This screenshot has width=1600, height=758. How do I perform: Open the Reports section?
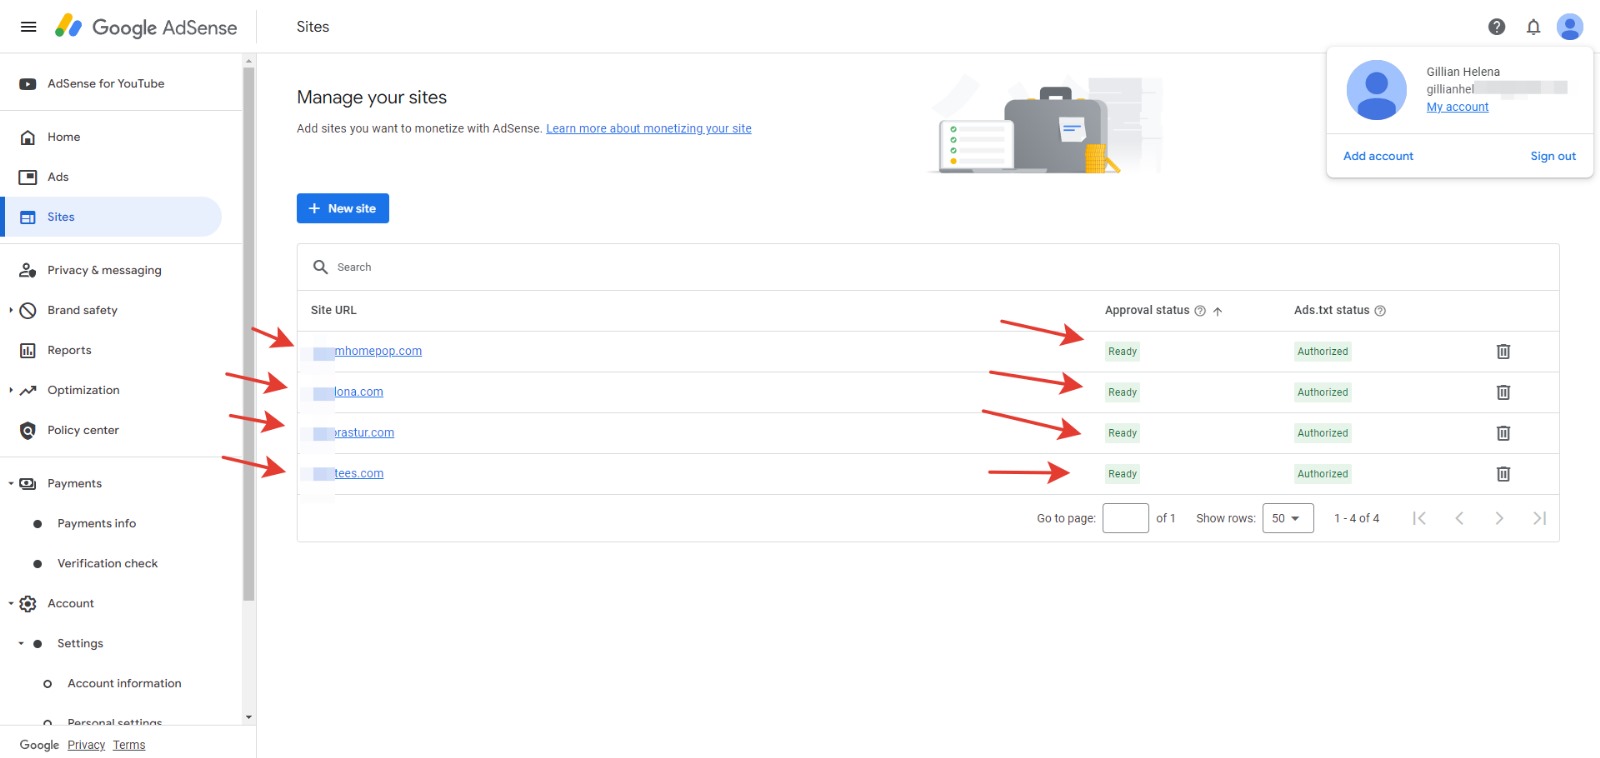click(69, 350)
